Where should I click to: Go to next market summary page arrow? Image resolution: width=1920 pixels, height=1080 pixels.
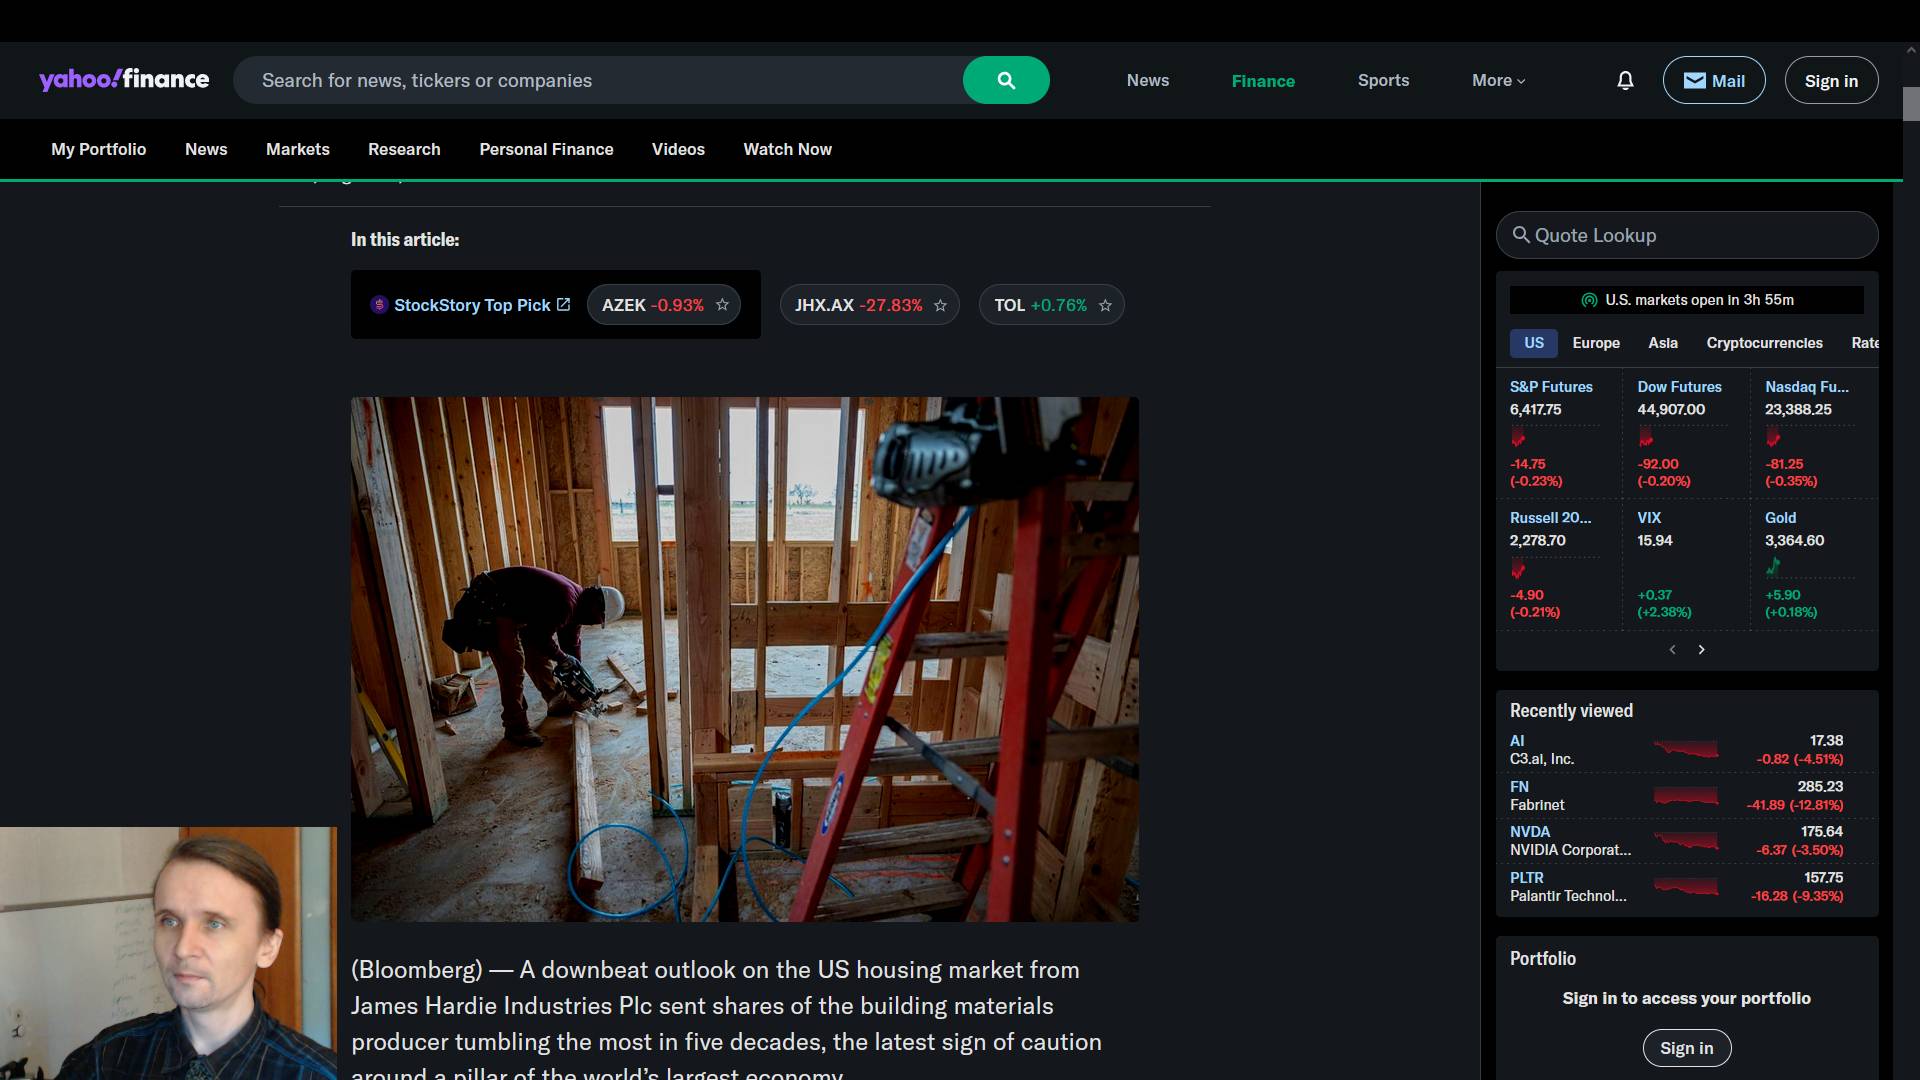coord(1701,650)
